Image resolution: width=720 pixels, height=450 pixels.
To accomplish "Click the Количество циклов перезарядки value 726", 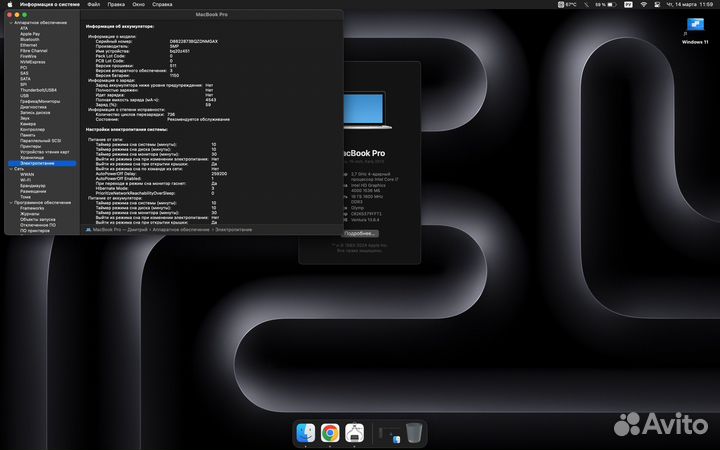I will click(x=171, y=114).
